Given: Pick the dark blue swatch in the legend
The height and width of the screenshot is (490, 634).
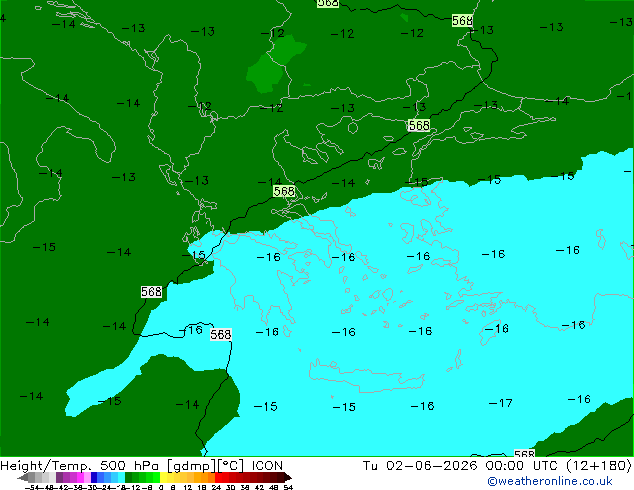Looking at the screenshot, I should pos(94,477).
